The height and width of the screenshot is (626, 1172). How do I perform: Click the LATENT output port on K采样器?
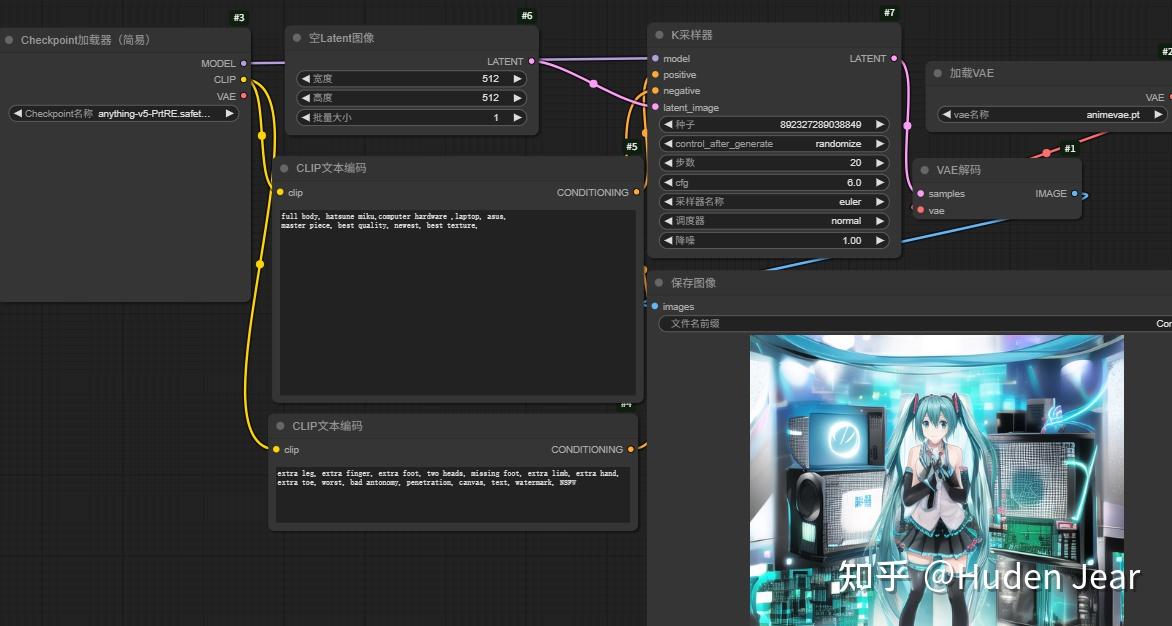point(894,58)
